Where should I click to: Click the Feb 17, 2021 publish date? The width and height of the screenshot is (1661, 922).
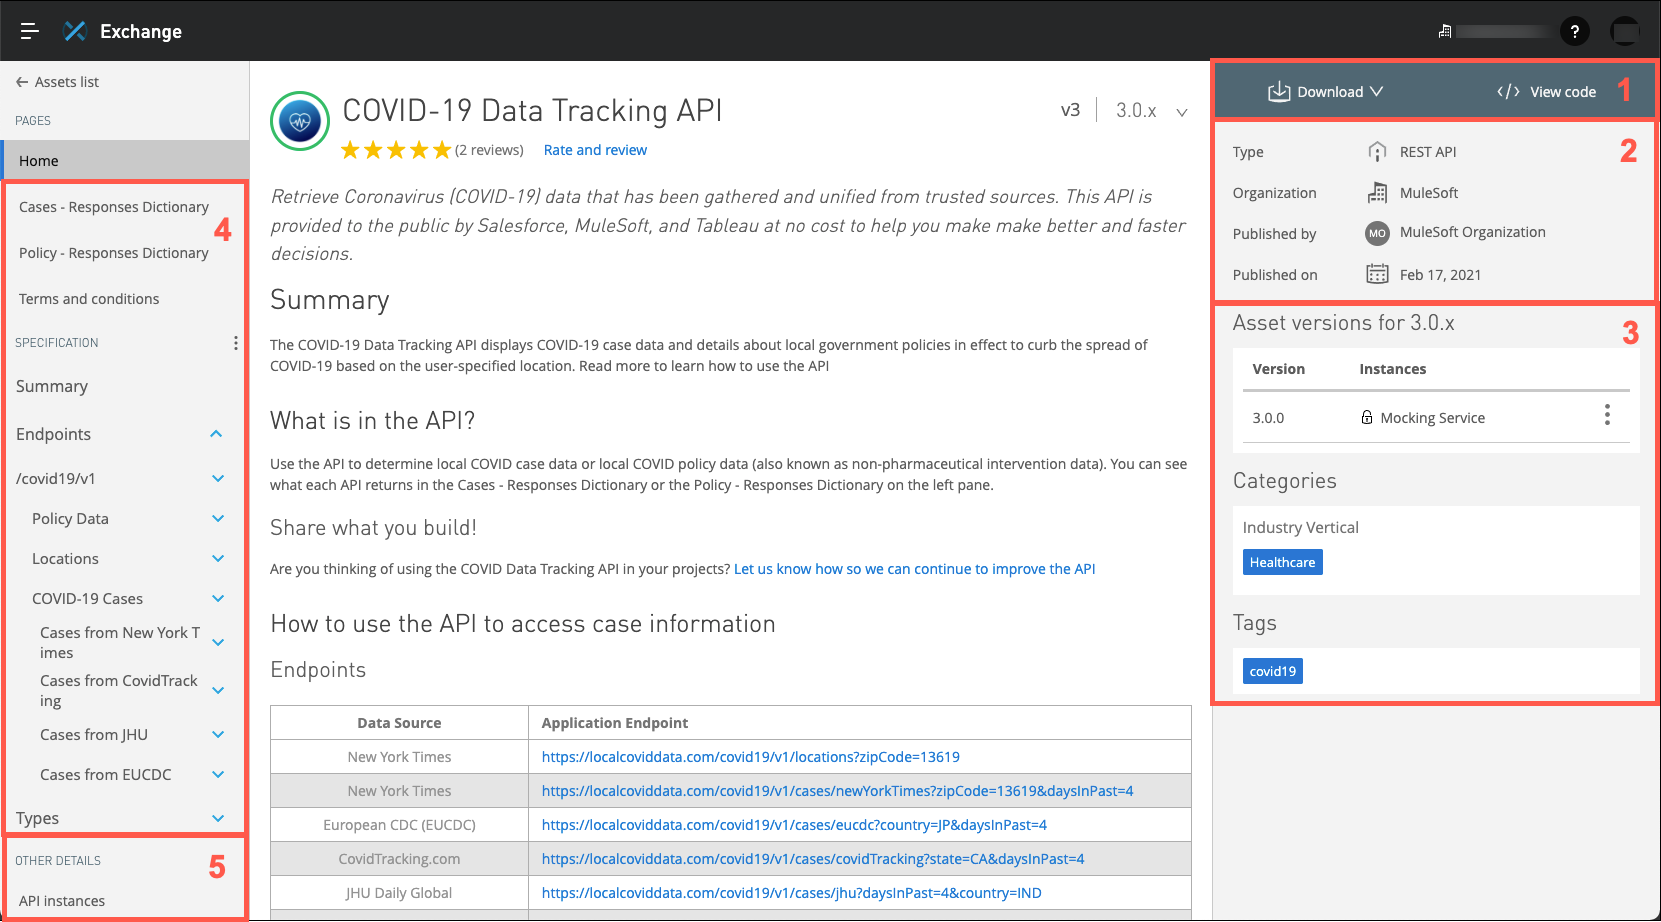click(x=1440, y=275)
